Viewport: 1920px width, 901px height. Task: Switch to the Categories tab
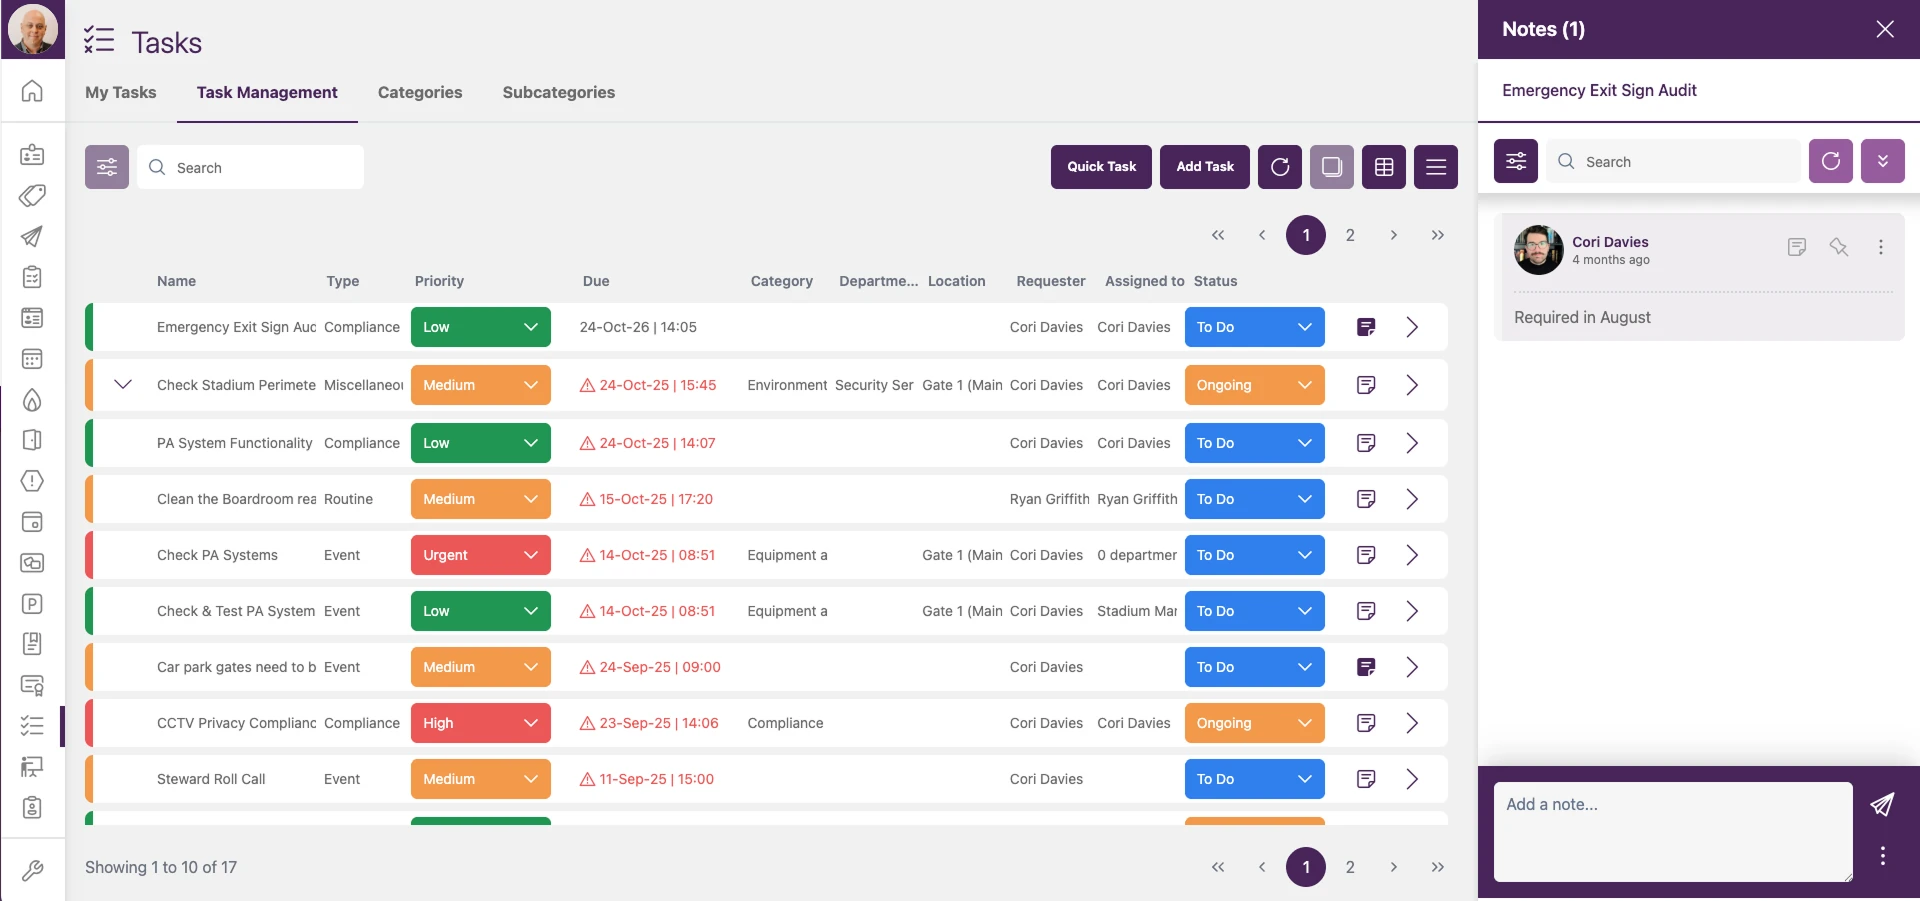419,92
